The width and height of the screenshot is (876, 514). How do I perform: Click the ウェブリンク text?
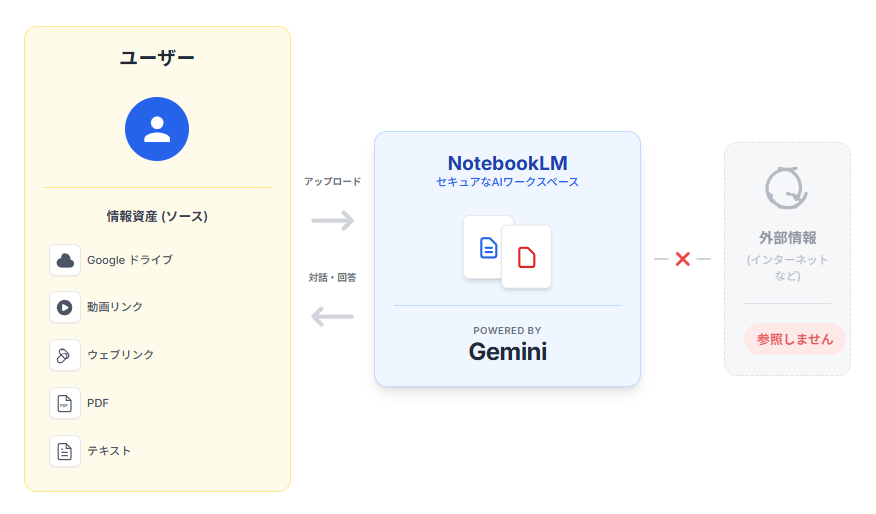120,355
